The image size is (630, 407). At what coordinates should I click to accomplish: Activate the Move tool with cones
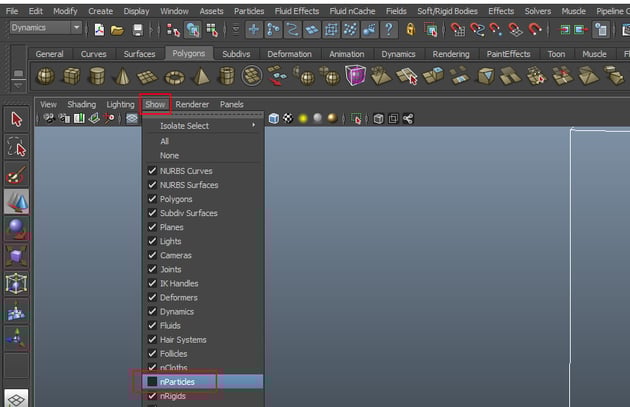pyautogui.click(x=16, y=202)
